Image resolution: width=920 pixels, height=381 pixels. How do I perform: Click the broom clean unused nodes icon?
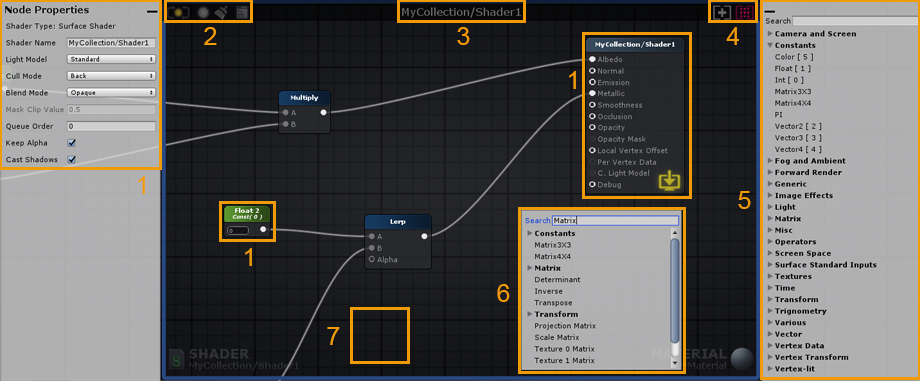pos(221,12)
